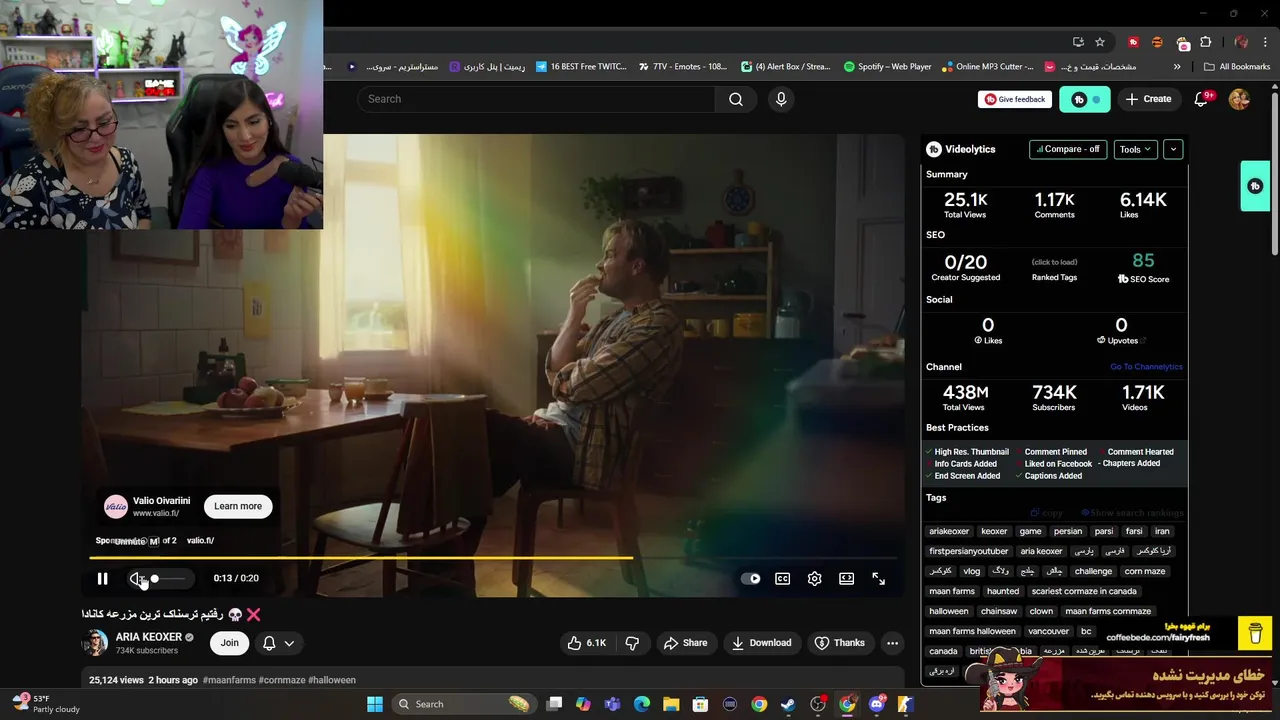Focus the YouTube search field
The width and height of the screenshot is (1280, 720).
pyautogui.click(x=535, y=99)
